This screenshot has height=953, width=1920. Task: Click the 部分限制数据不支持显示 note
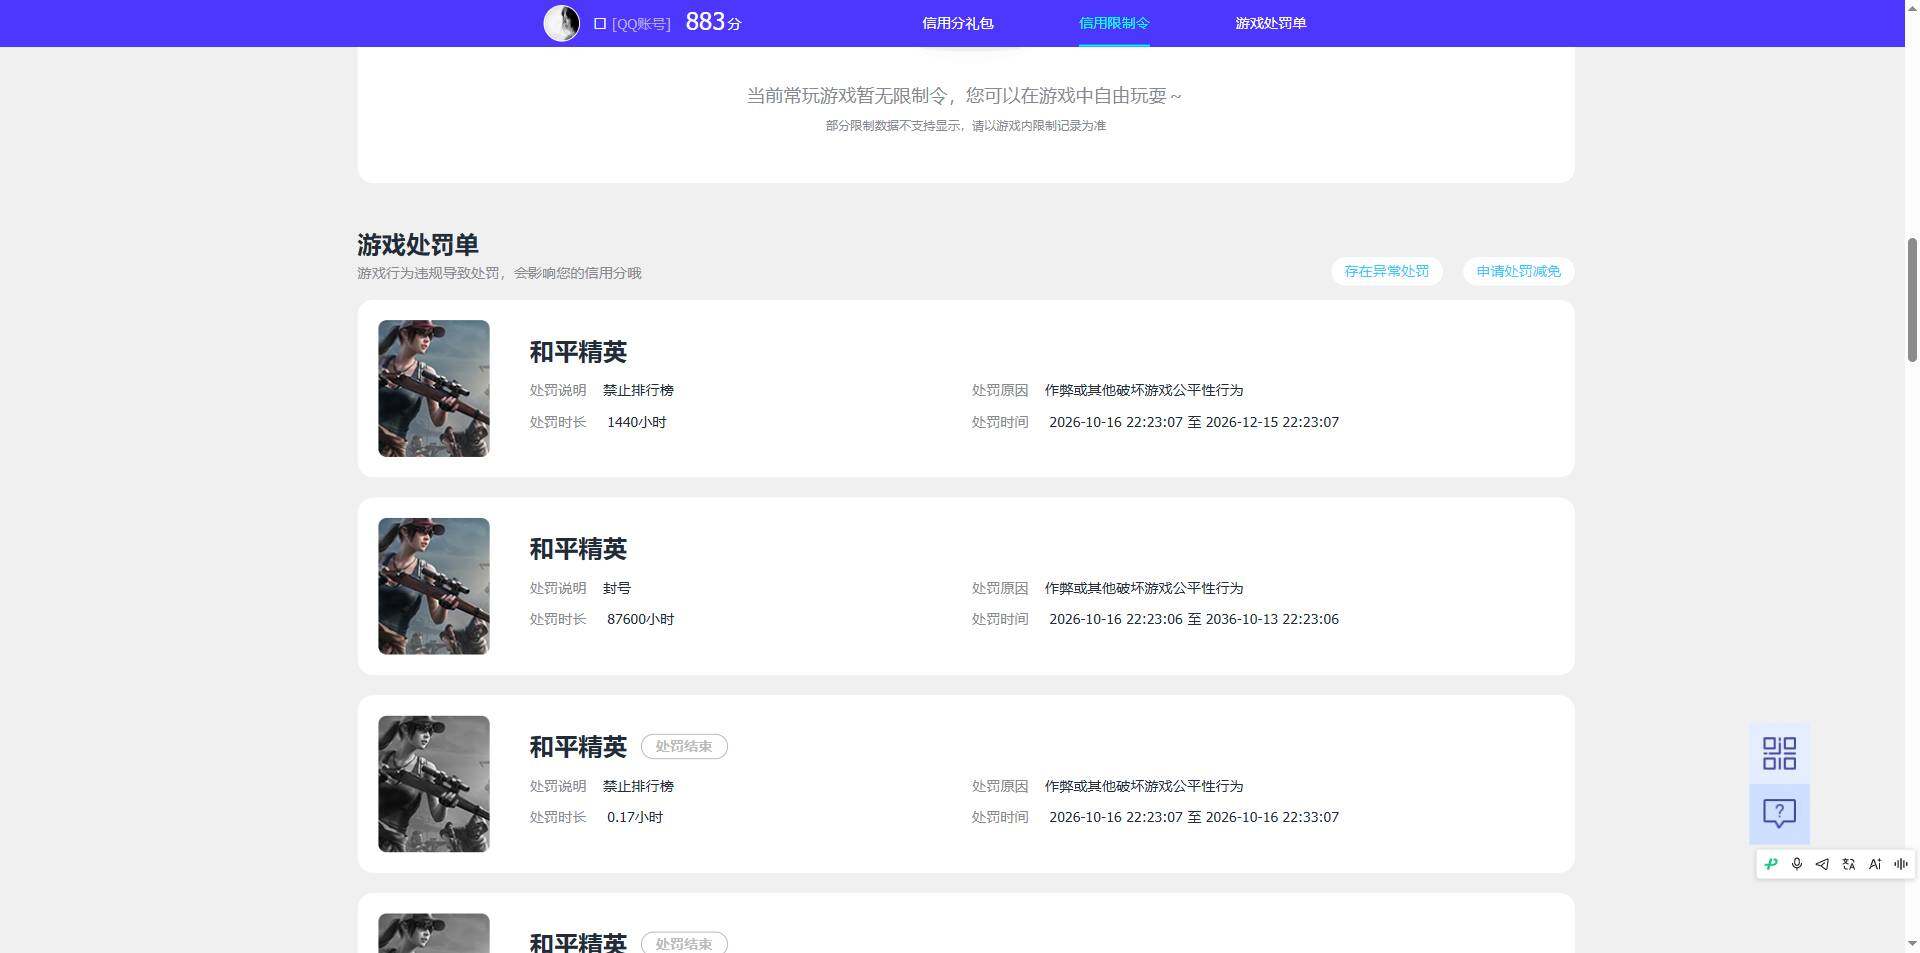[x=965, y=126]
